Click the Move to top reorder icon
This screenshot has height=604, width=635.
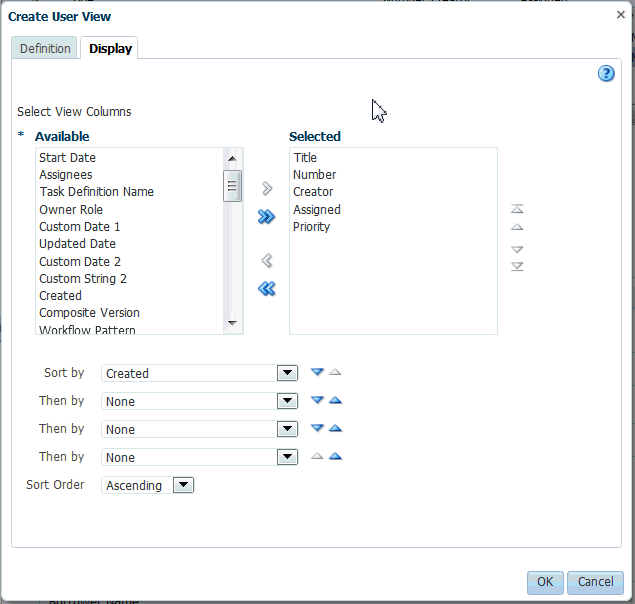pos(517,209)
